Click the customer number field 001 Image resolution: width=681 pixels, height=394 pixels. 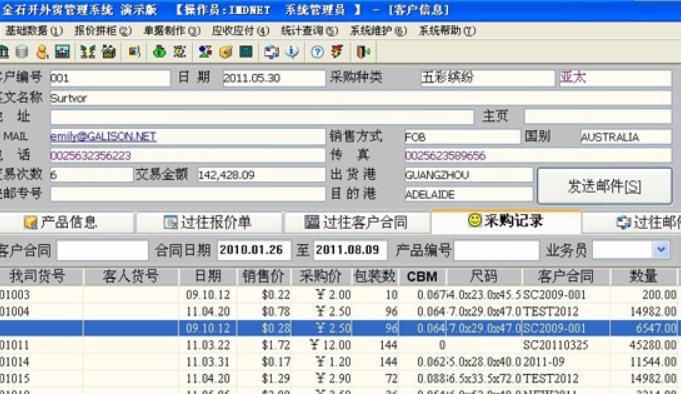pyautogui.click(x=110, y=78)
